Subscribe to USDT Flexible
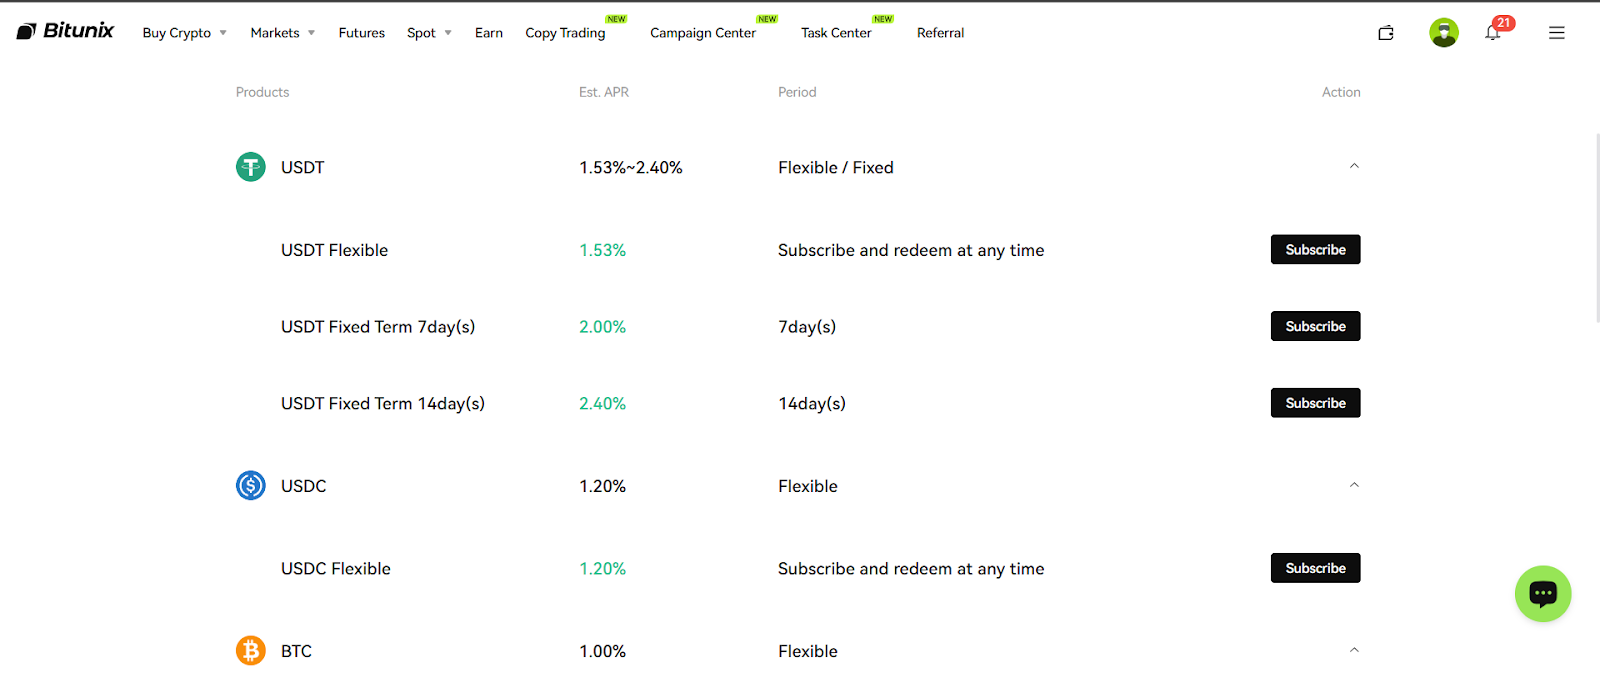Viewport: 1600px width, 688px height. click(x=1315, y=250)
